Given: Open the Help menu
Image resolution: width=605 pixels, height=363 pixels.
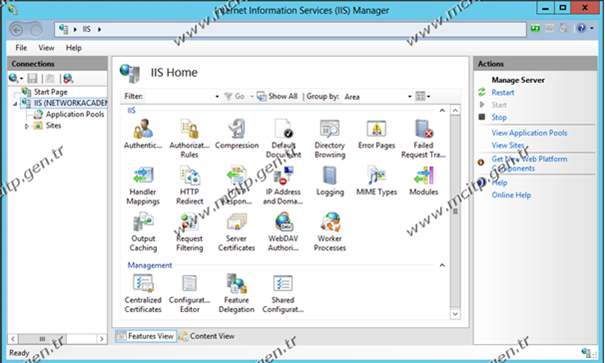Looking at the screenshot, I should pos(74,48).
